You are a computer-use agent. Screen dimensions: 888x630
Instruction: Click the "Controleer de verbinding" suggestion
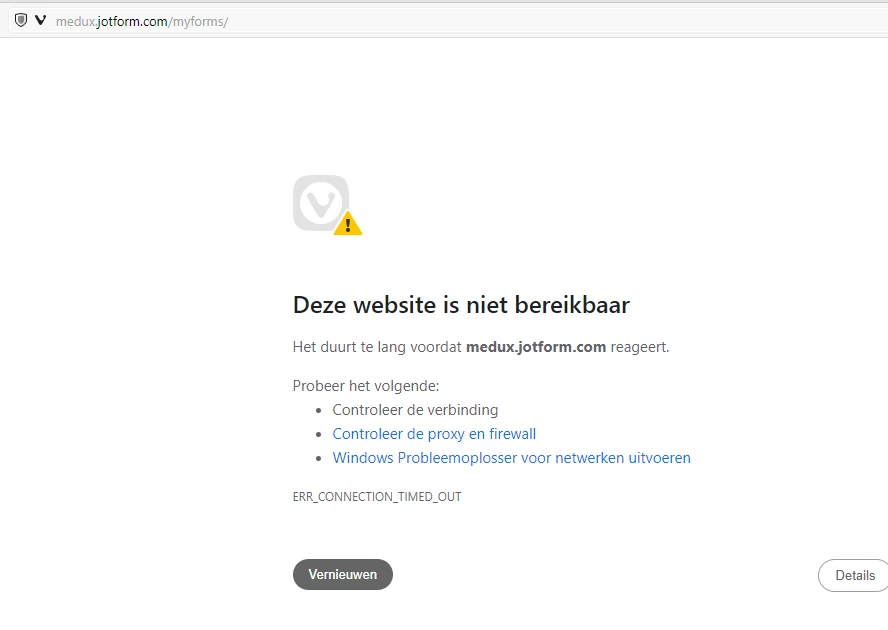click(x=415, y=409)
